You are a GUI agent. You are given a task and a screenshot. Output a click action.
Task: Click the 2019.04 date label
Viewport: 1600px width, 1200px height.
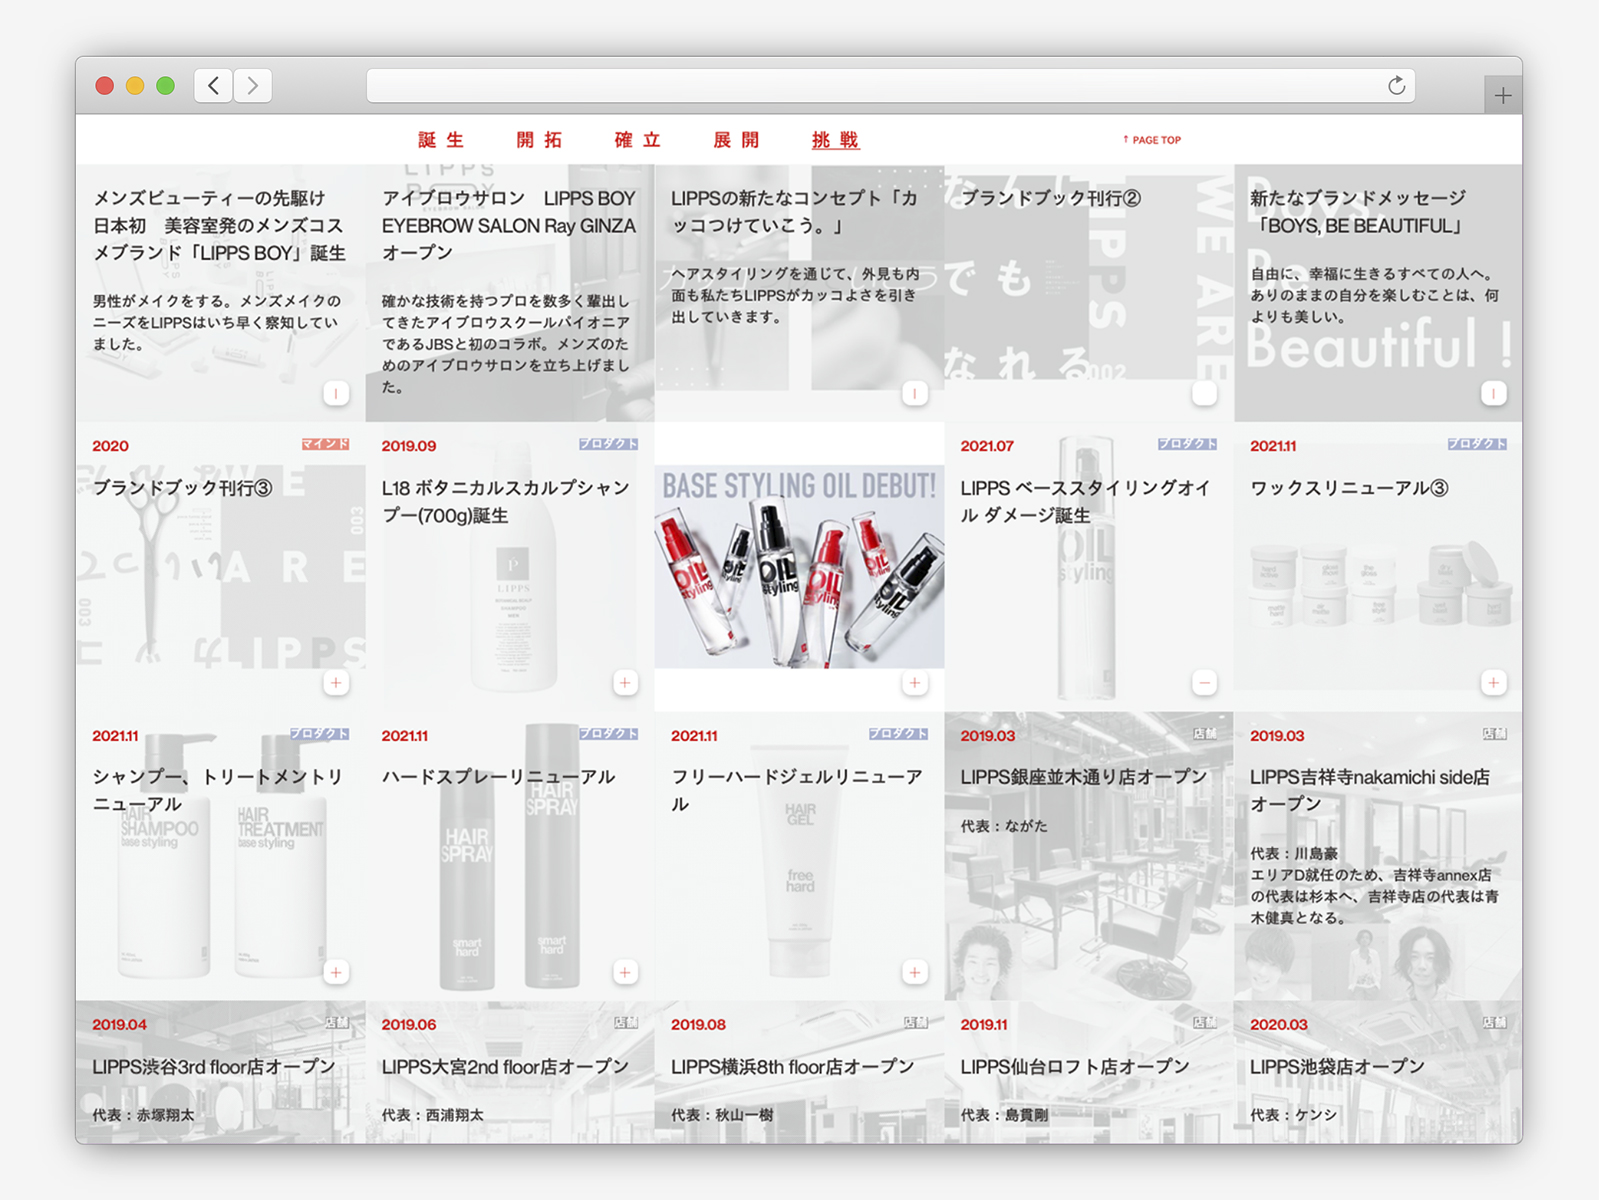(119, 1025)
